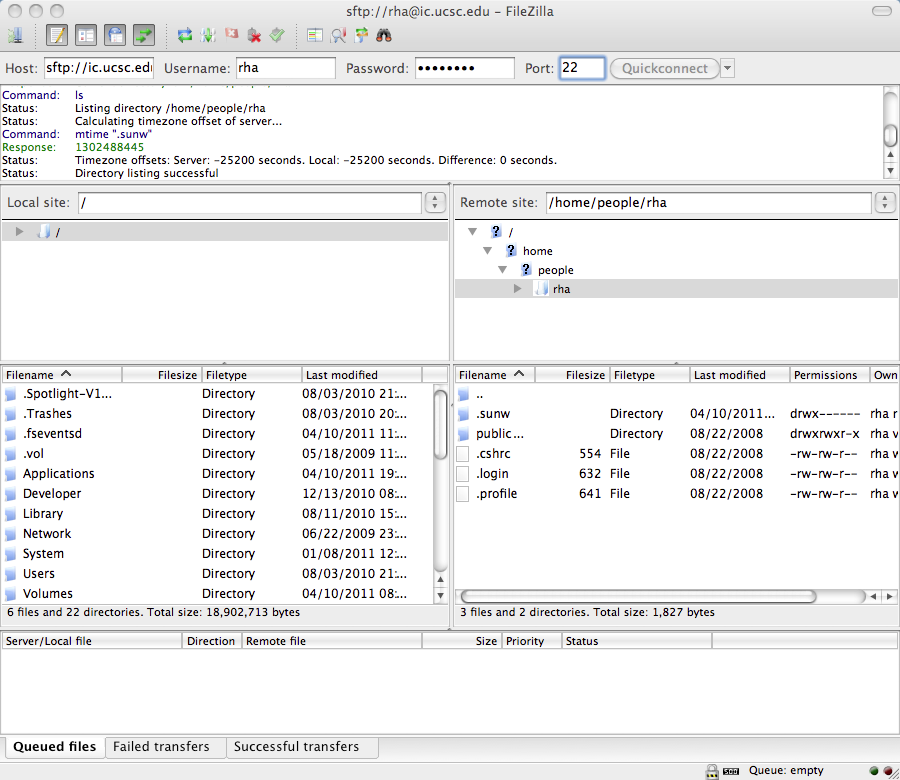Image resolution: width=900 pixels, height=780 pixels.
Task: Click the .sunw folder icon
Action: pos(464,414)
